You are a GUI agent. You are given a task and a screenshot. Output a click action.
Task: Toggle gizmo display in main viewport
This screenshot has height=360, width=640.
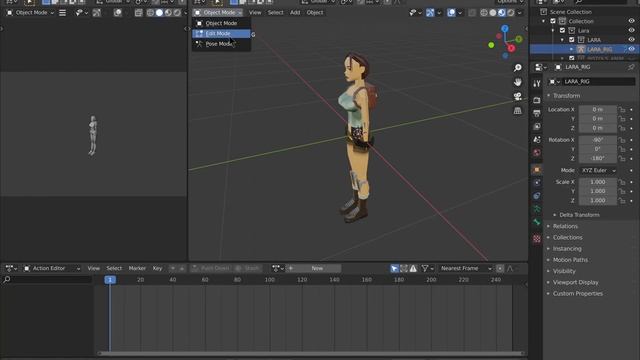click(430, 13)
